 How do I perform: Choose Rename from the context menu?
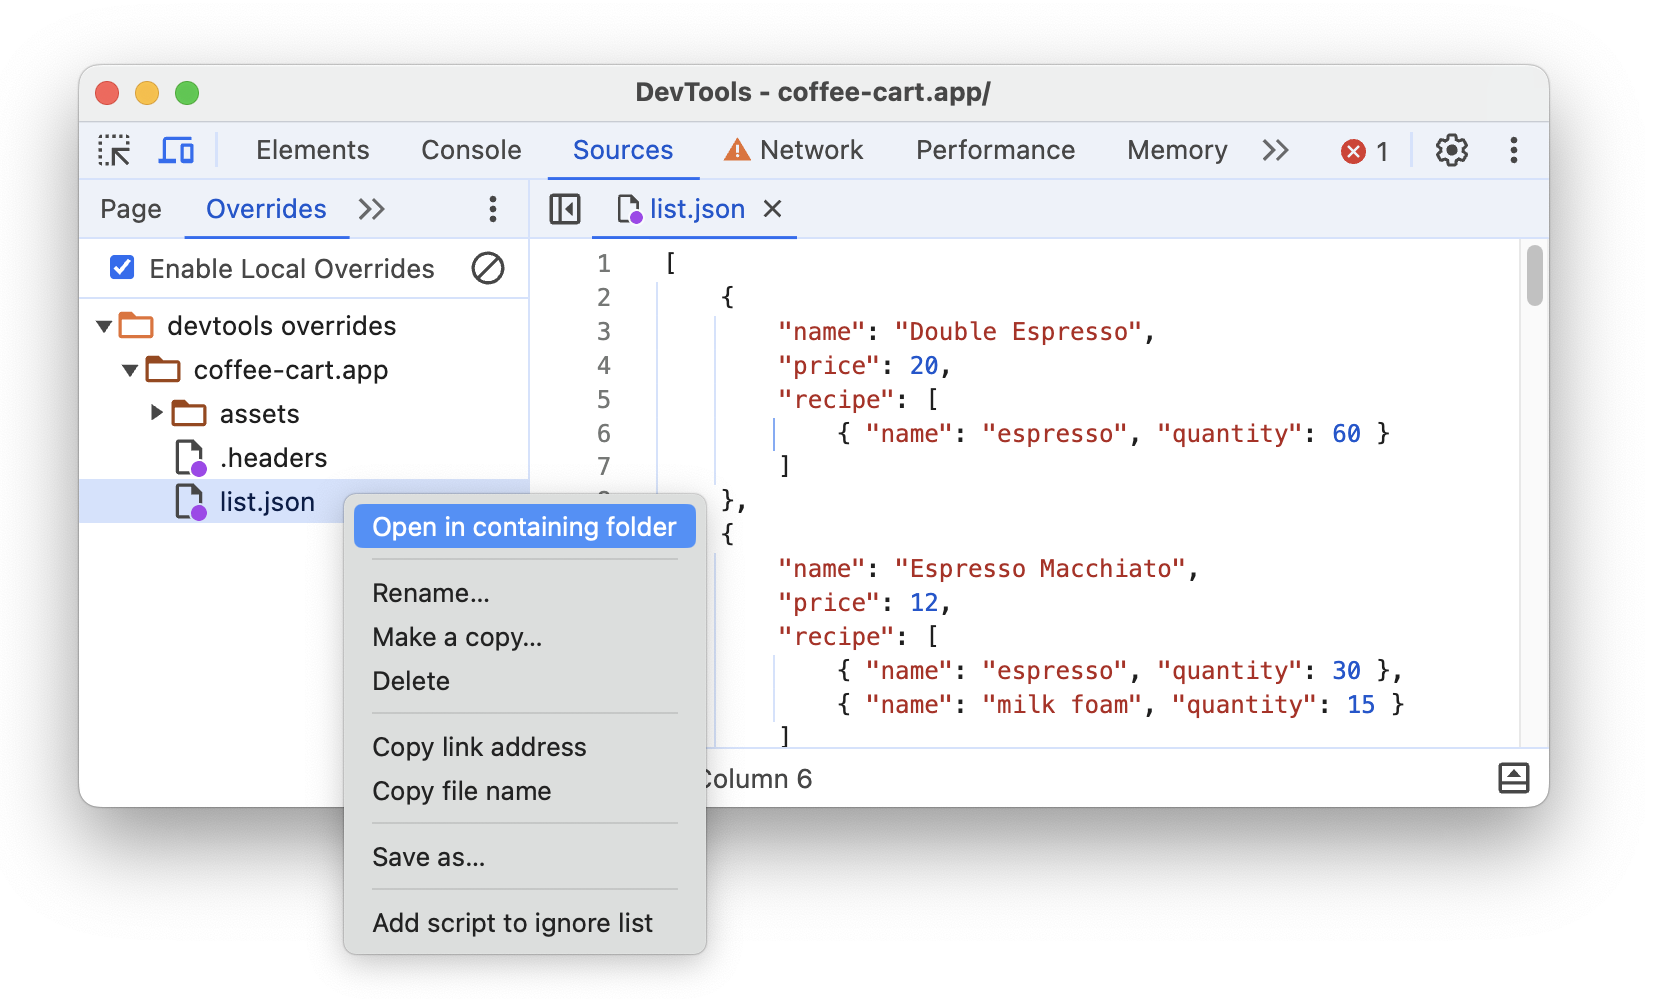(x=430, y=592)
